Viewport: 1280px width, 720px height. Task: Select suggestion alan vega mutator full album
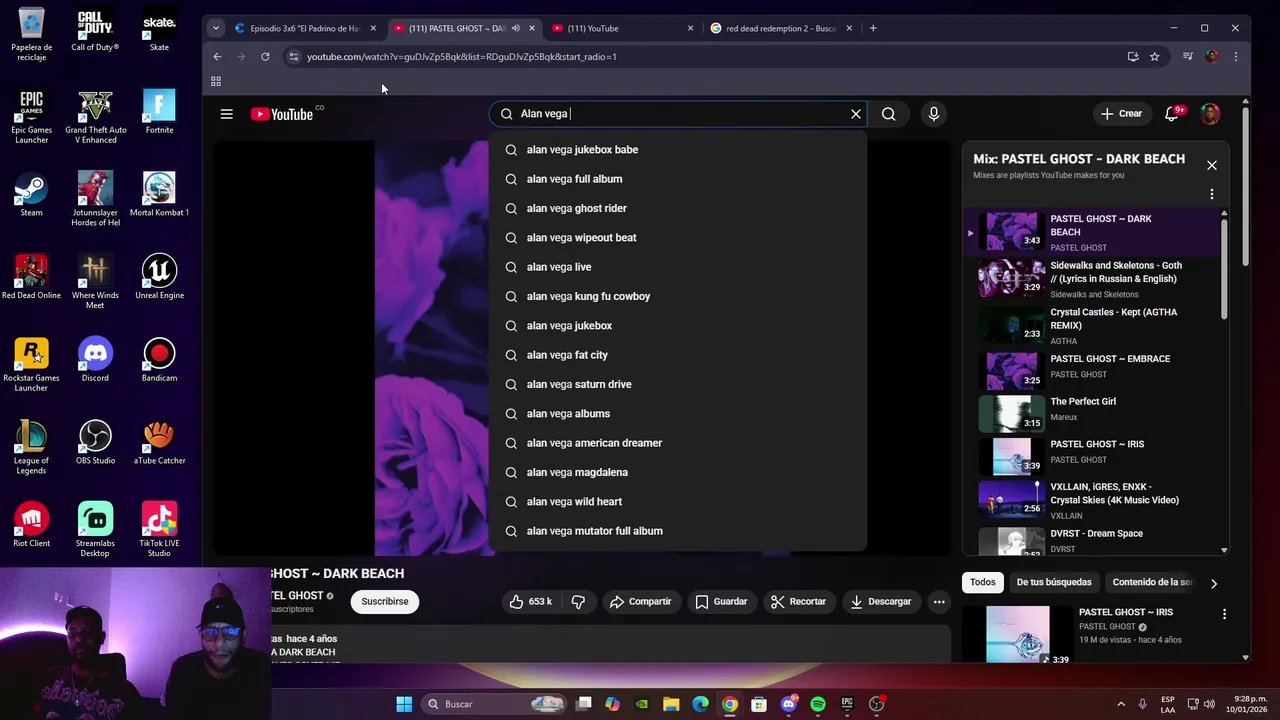(678, 531)
